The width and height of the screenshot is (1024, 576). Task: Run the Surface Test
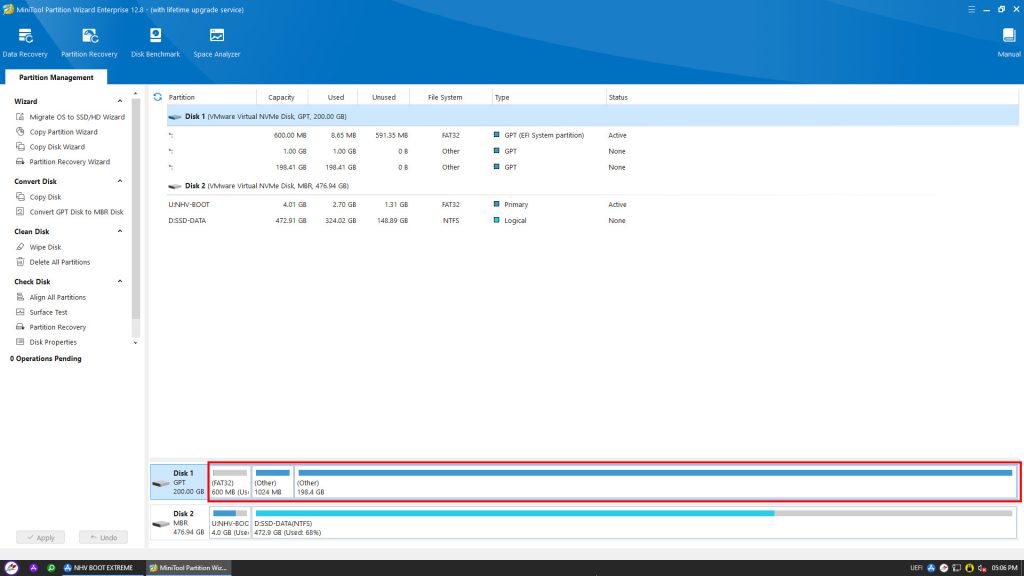[x=41, y=313]
